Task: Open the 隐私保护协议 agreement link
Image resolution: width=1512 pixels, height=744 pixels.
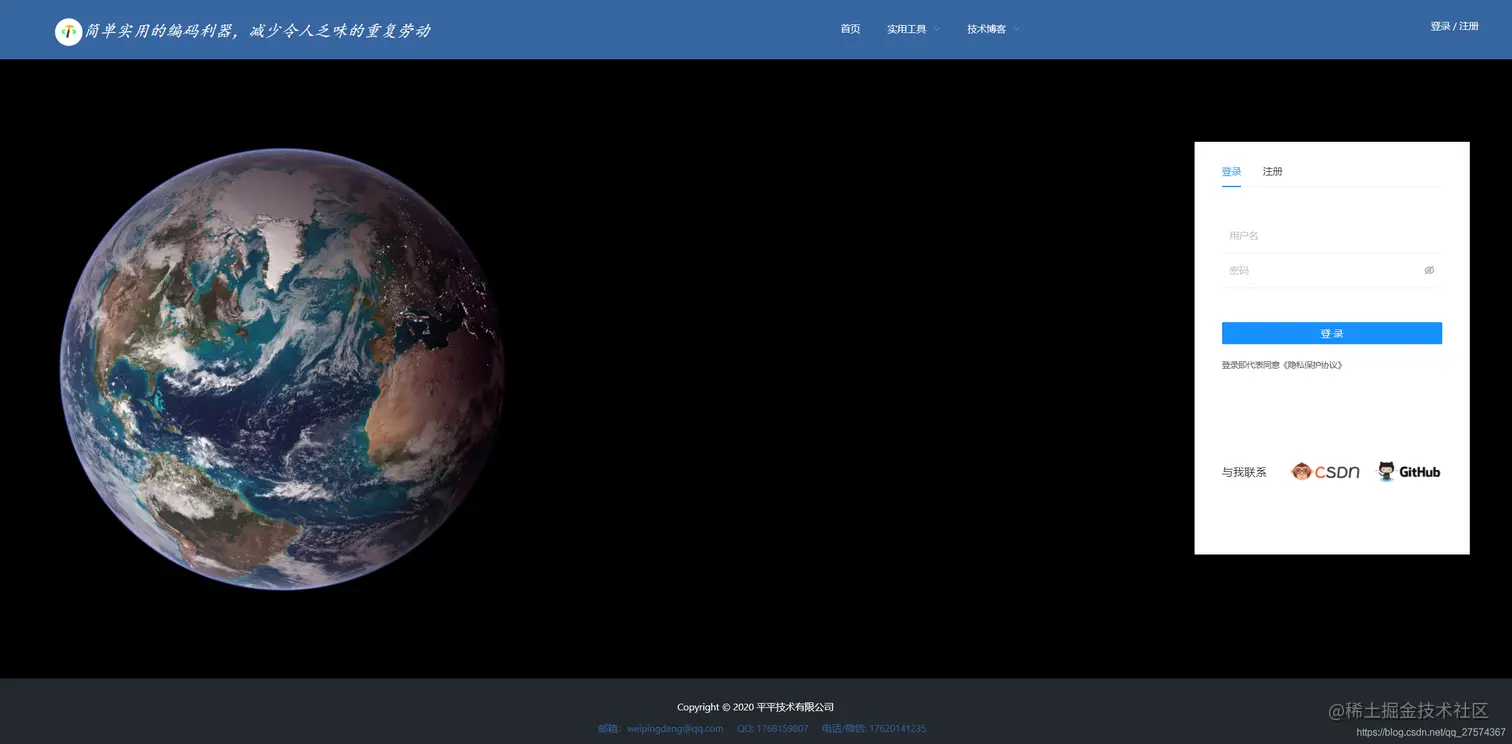Action: 1312,365
